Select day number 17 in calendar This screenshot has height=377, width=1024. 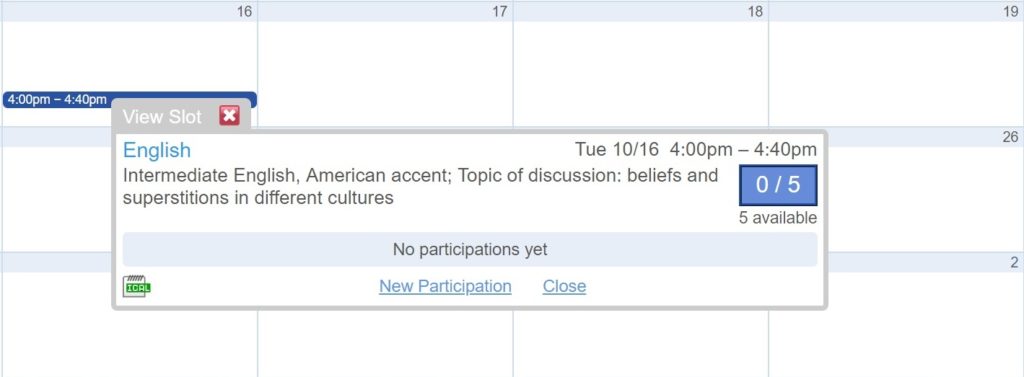[500, 12]
